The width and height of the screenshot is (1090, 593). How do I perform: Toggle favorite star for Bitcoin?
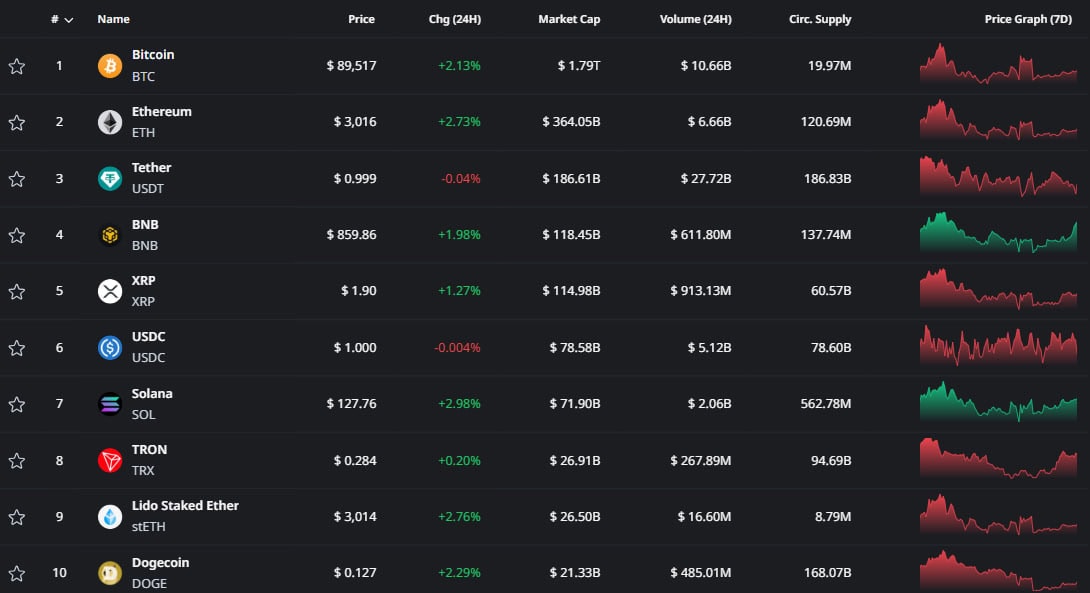[x=17, y=66]
